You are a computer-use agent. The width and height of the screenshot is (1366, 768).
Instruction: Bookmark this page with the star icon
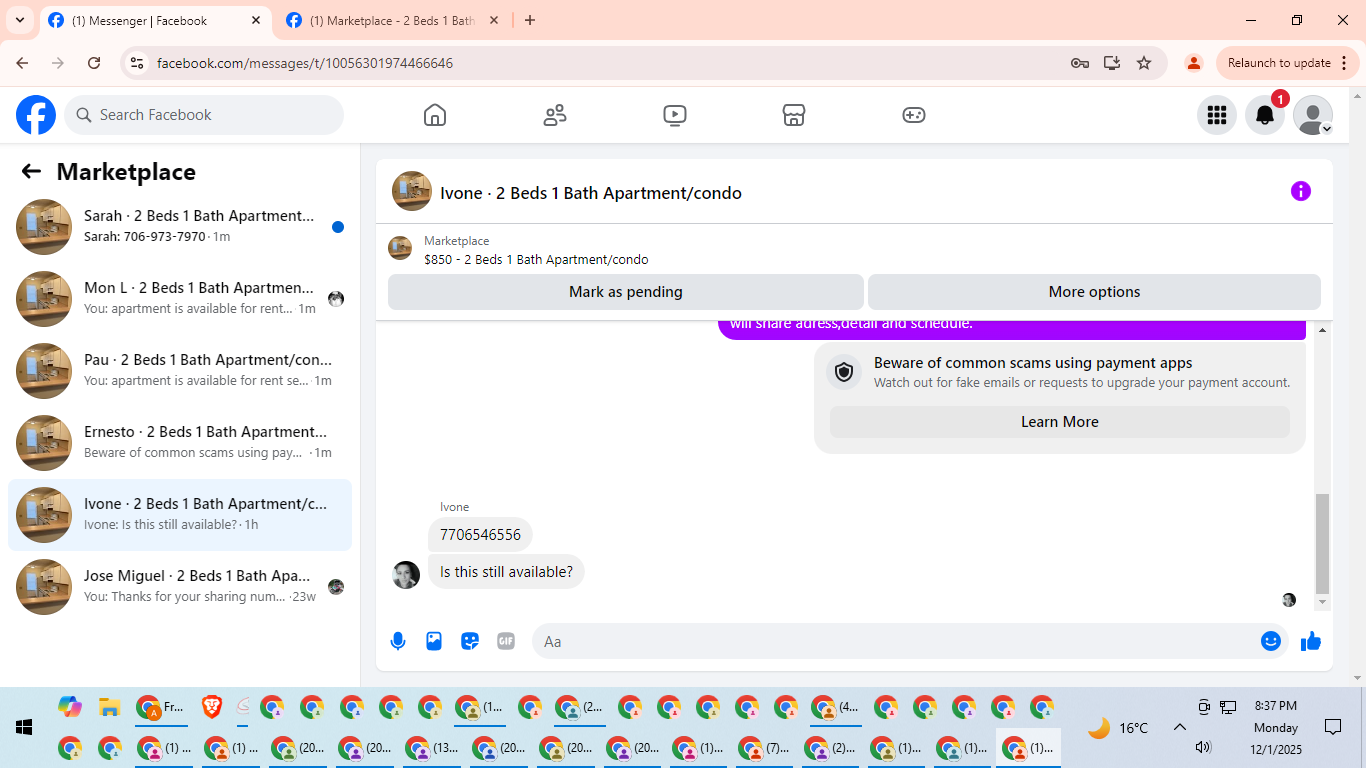pyautogui.click(x=1144, y=63)
